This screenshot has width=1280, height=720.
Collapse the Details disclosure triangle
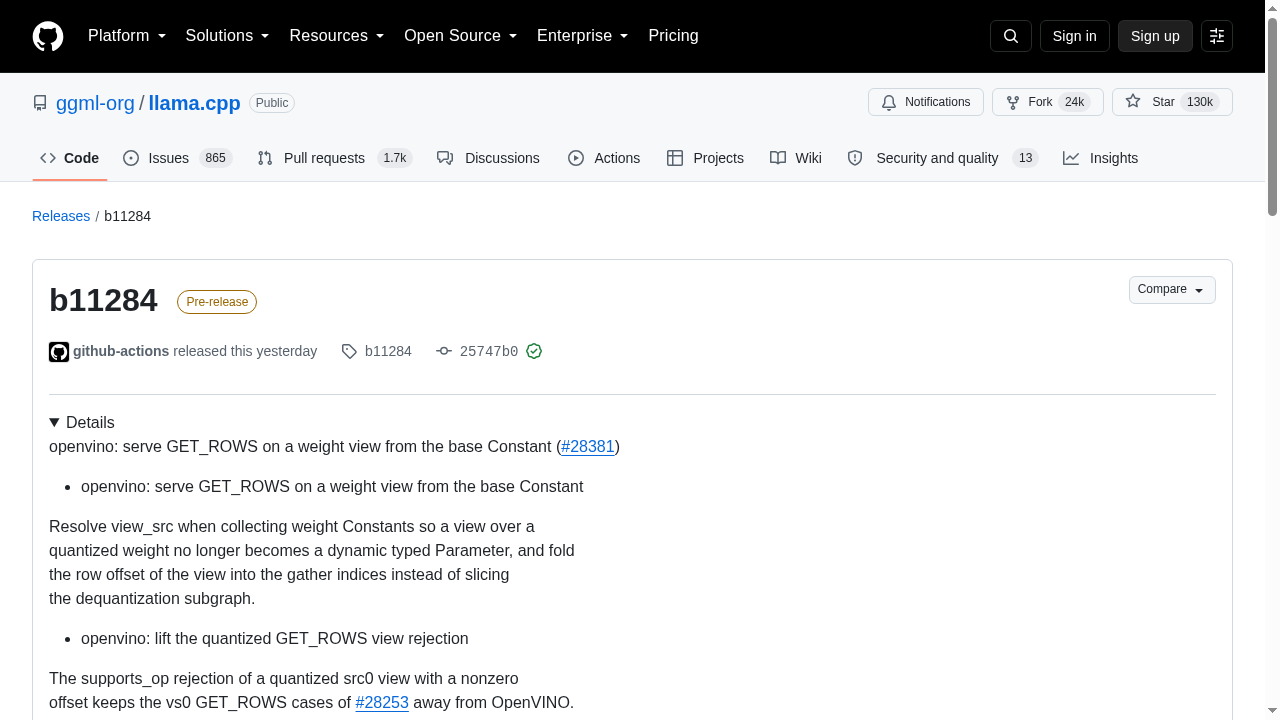point(54,423)
